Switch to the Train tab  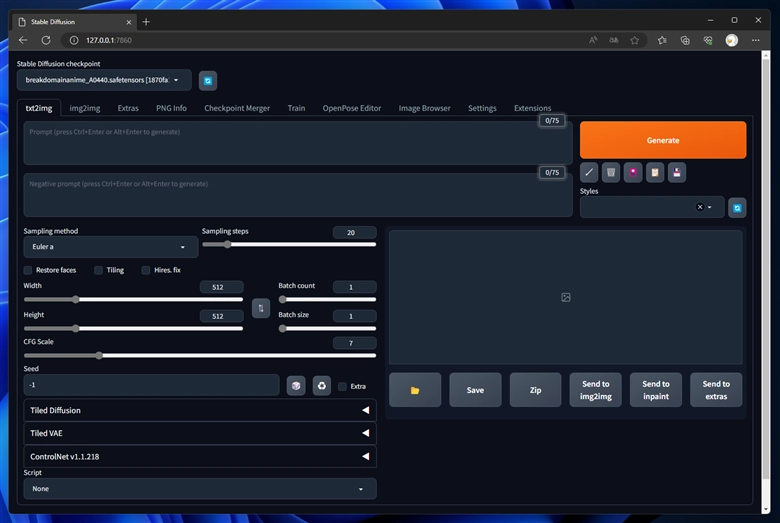[296, 108]
